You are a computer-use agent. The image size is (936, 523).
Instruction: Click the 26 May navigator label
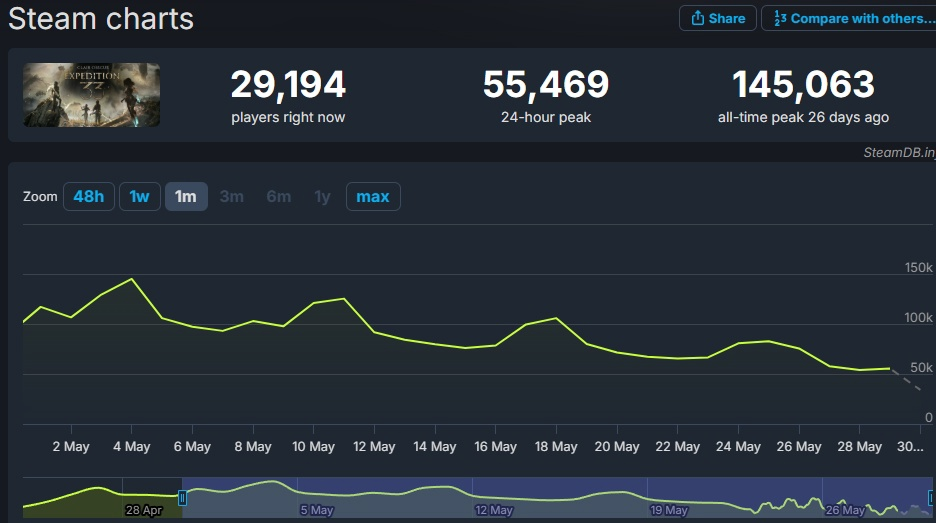pyautogui.click(x=845, y=510)
